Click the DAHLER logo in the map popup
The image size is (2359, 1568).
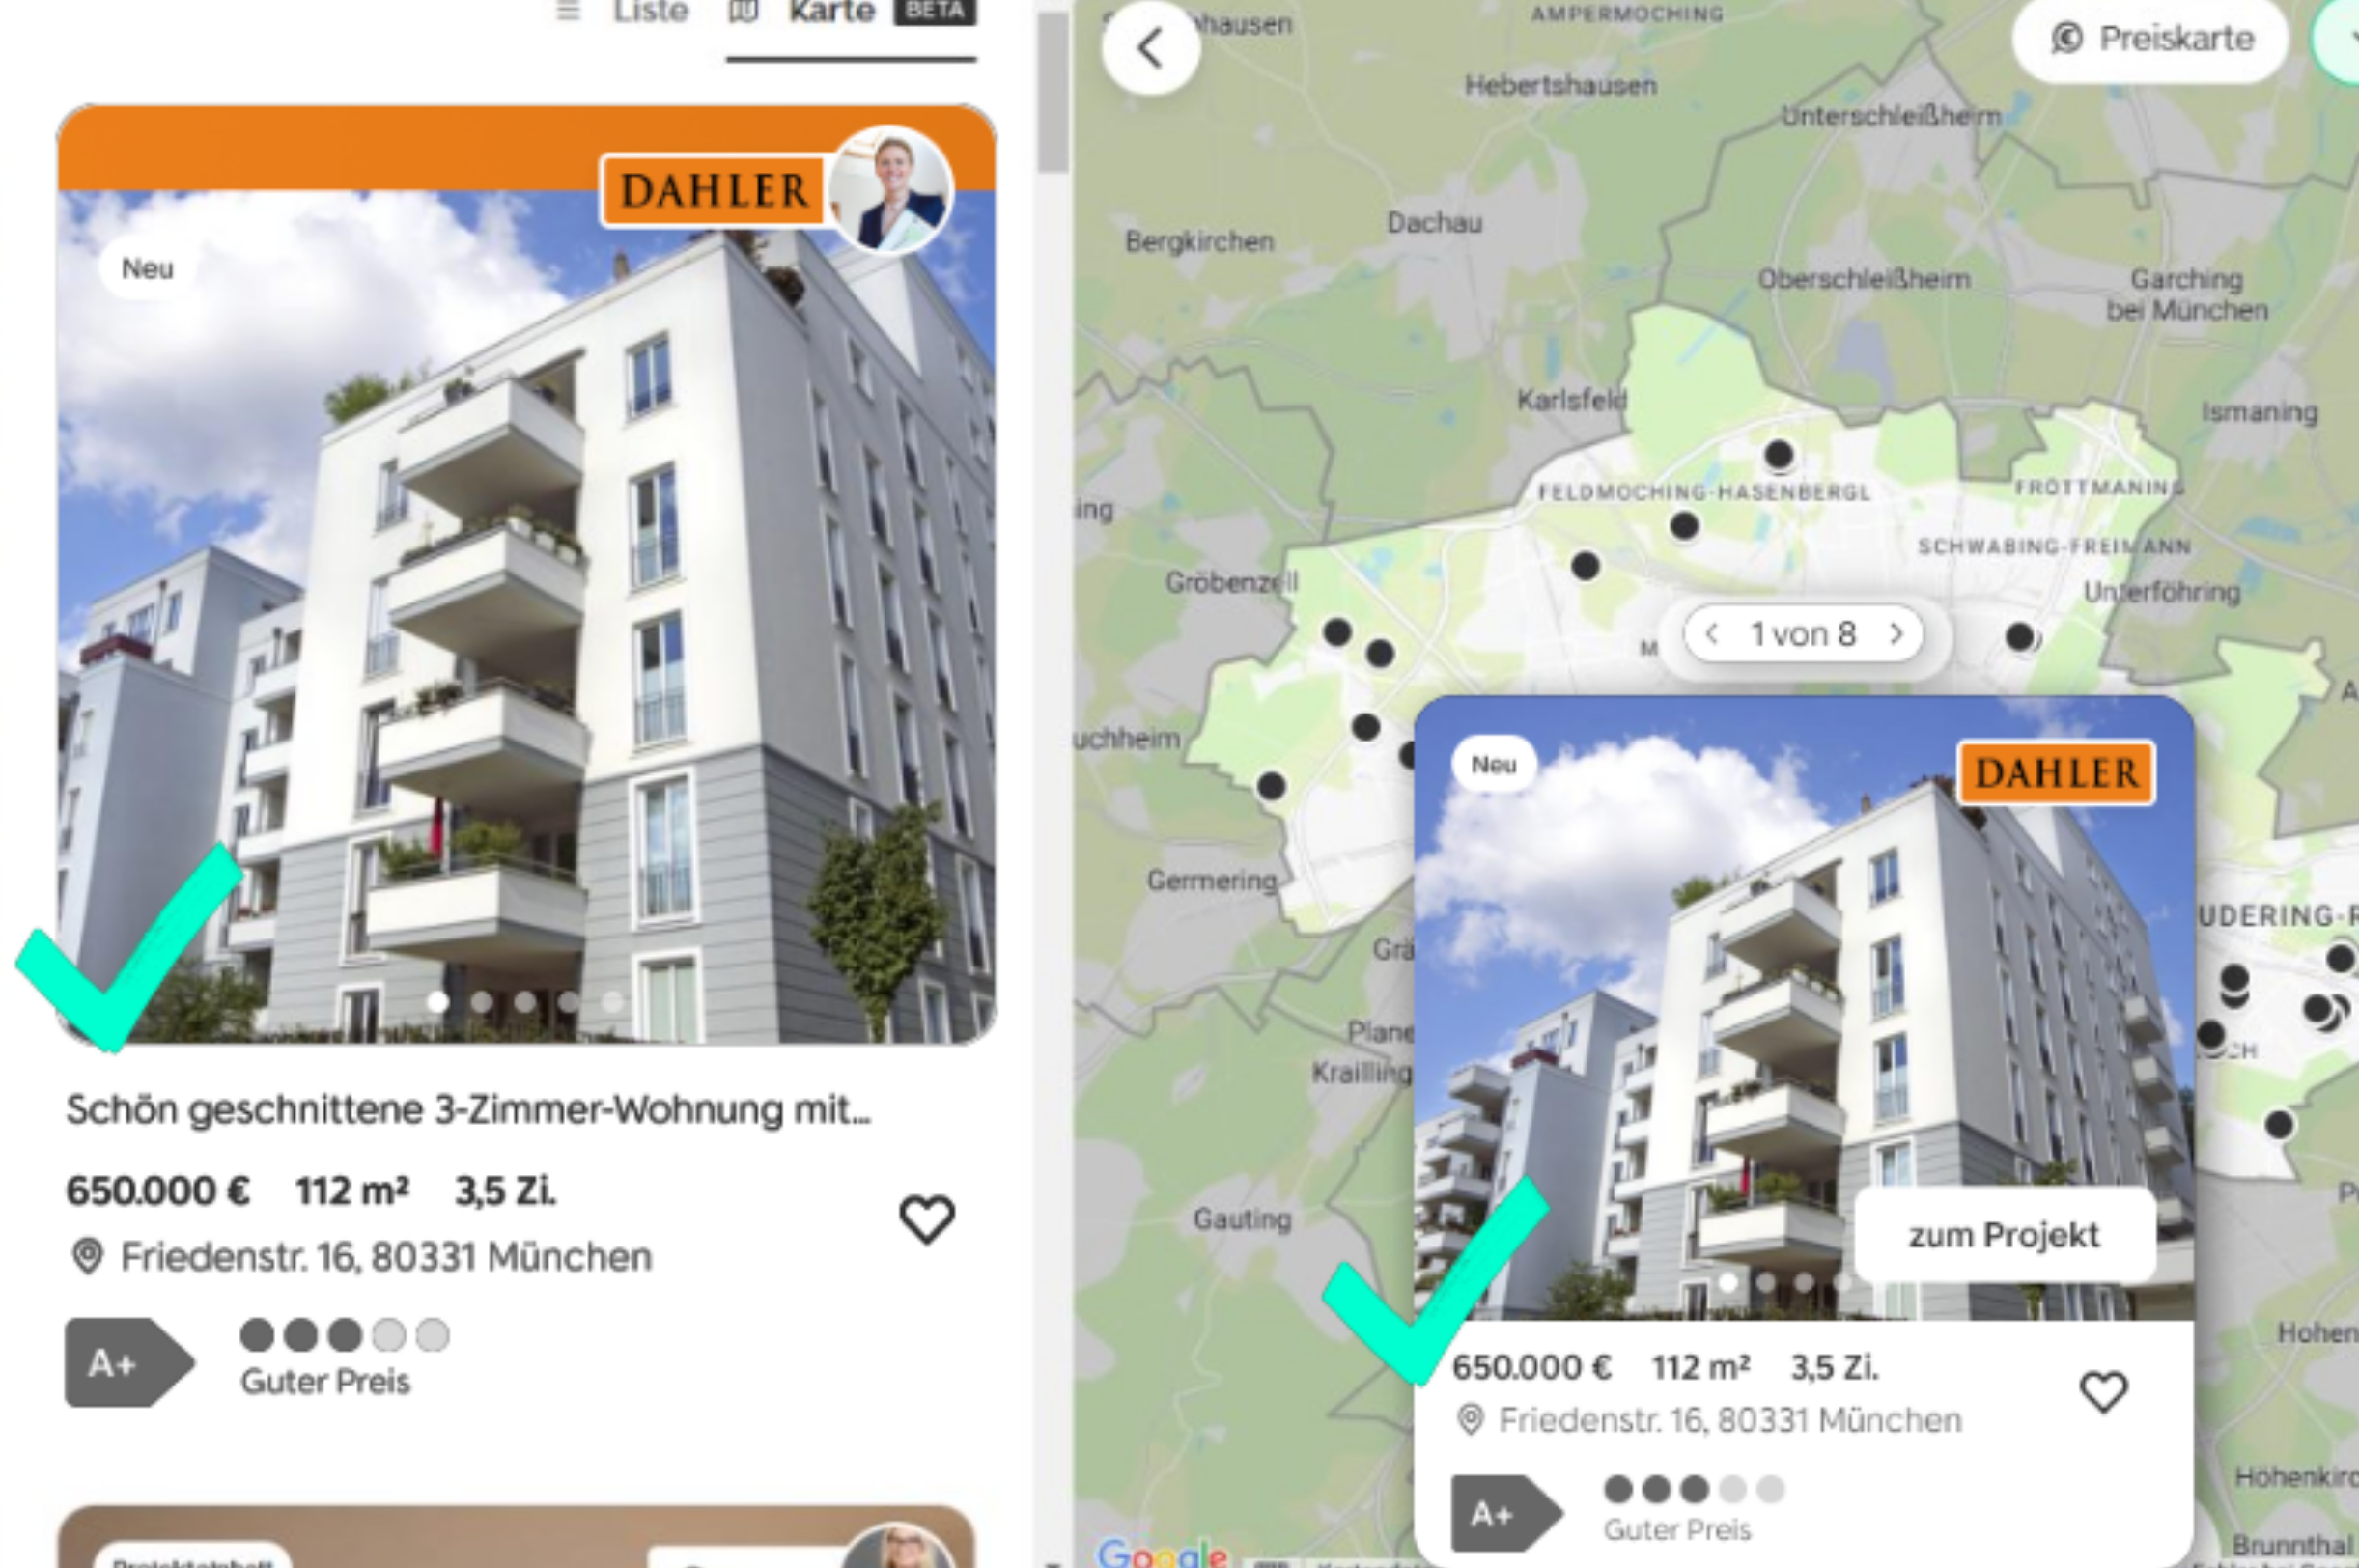coord(2057,773)
